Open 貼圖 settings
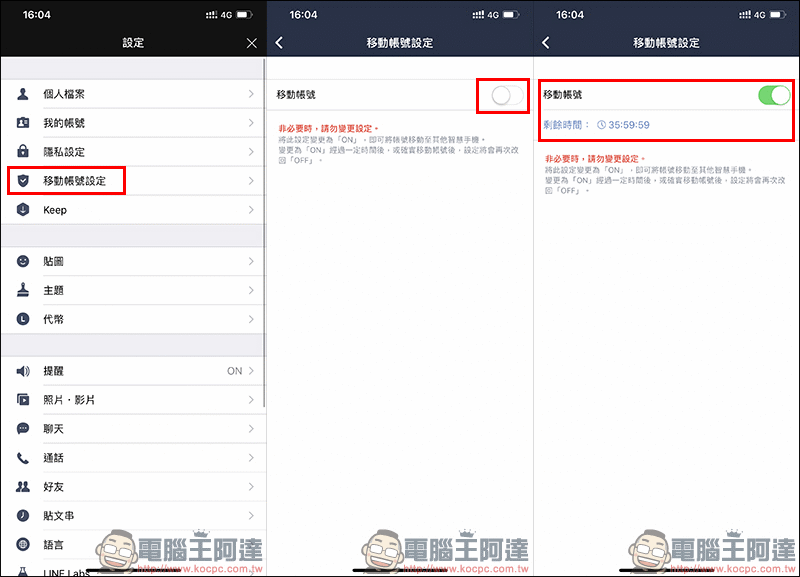 pos(133,261)
